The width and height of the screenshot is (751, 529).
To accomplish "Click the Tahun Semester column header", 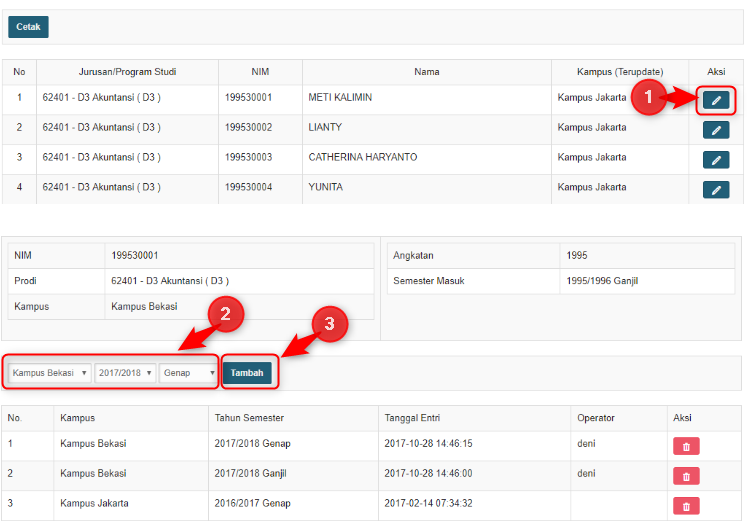I will pos(249,418).
